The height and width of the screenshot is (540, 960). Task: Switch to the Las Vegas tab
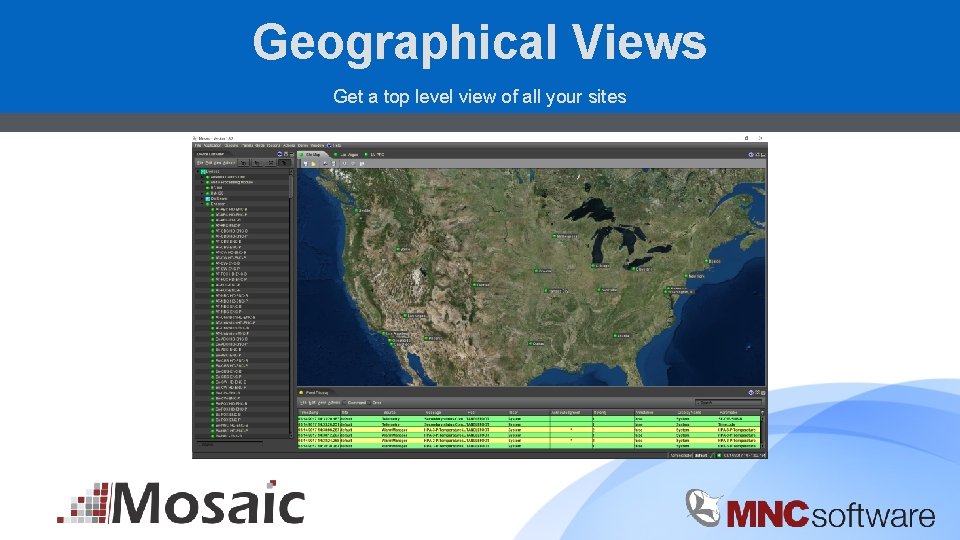coord(349,154)
